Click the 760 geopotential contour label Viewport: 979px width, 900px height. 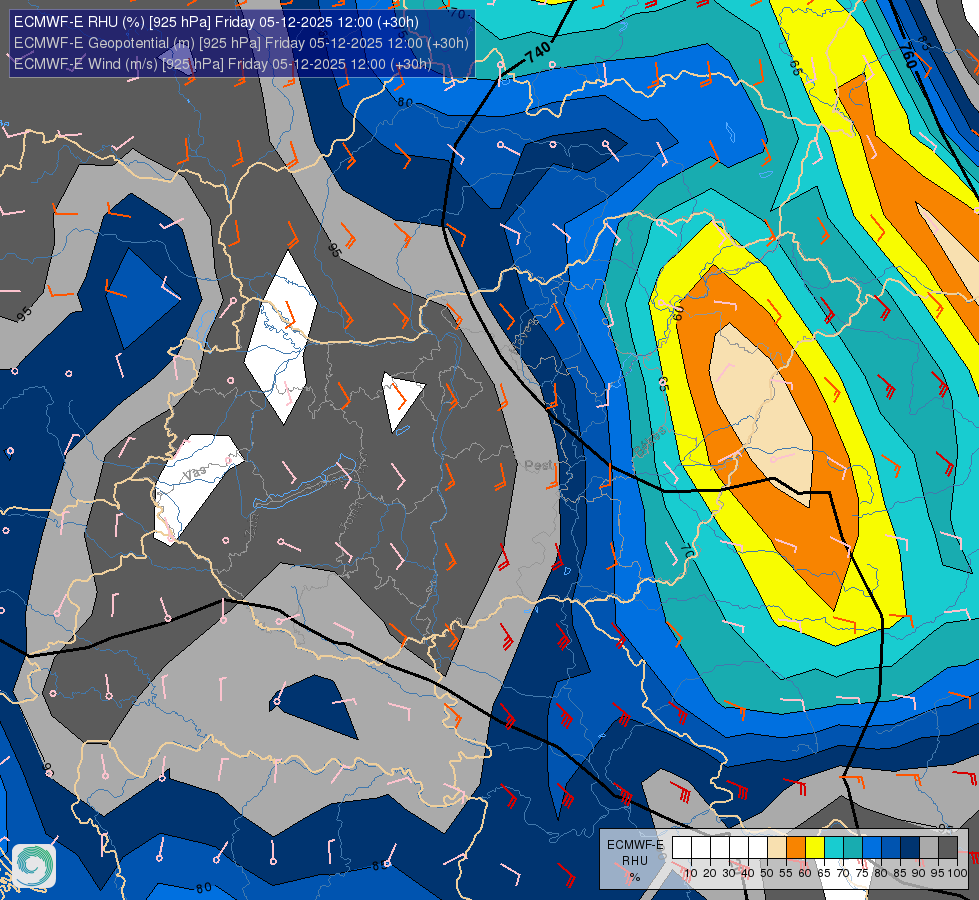click(908, 56)
